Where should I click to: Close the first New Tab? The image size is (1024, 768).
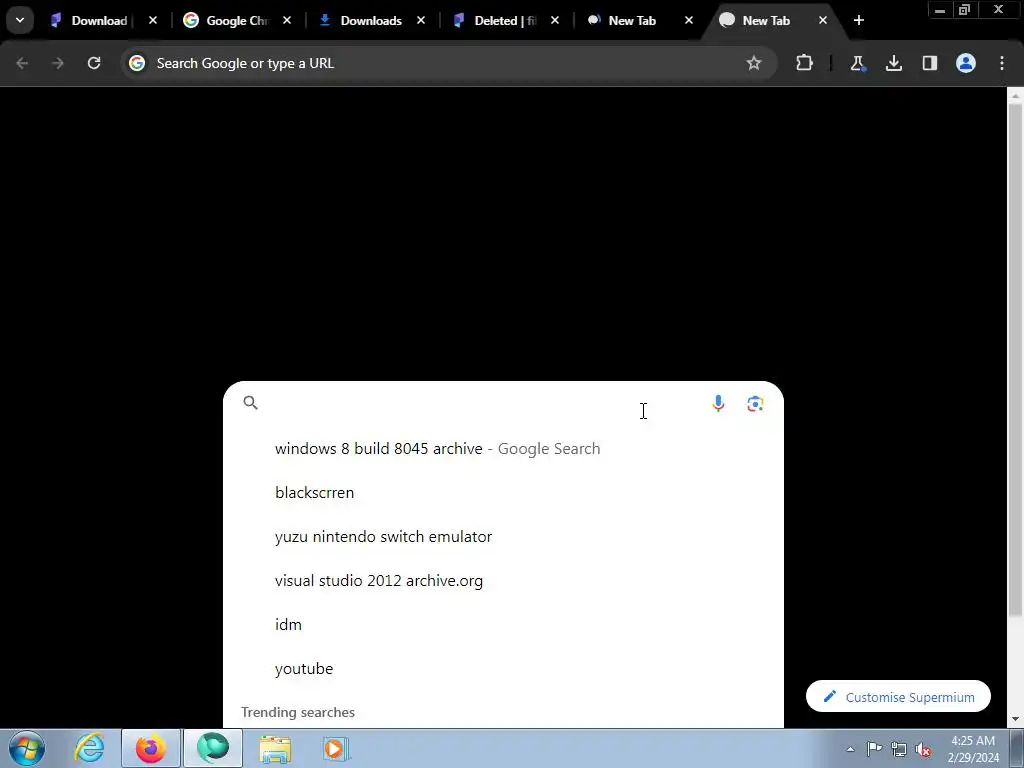[x=688, y=20]
